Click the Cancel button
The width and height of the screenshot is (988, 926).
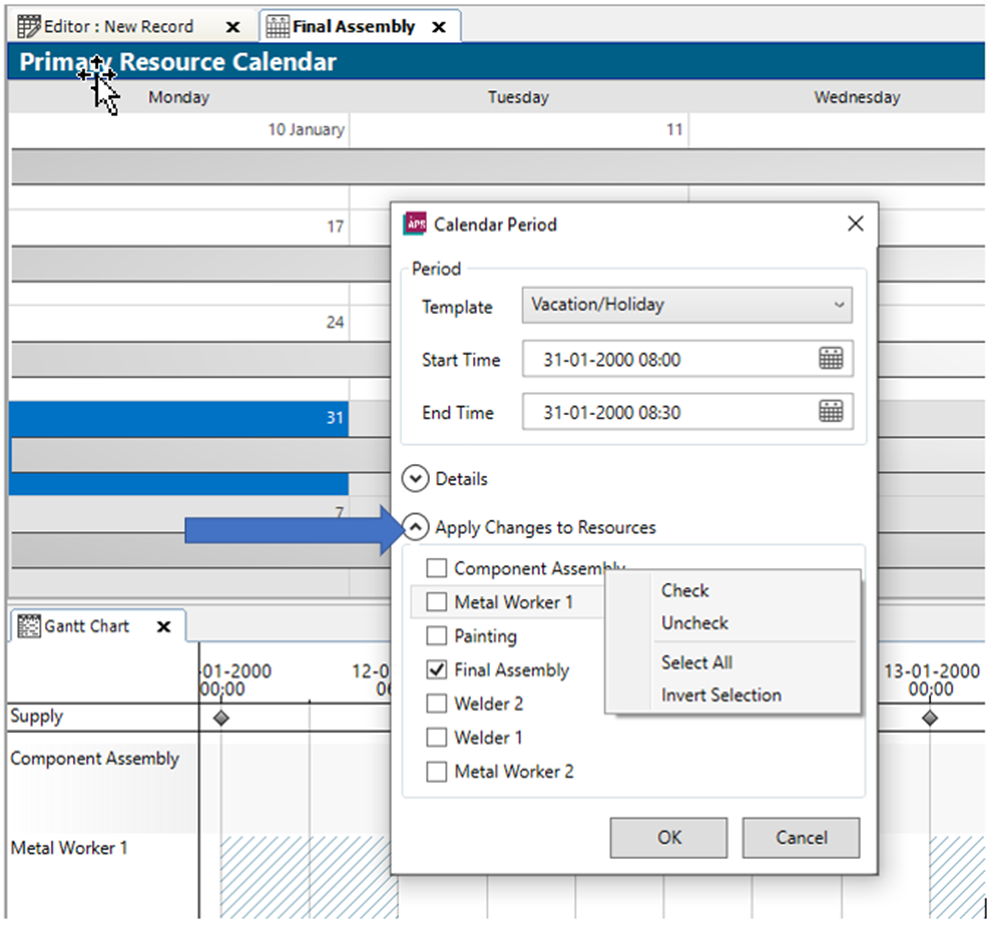[800, 838]
